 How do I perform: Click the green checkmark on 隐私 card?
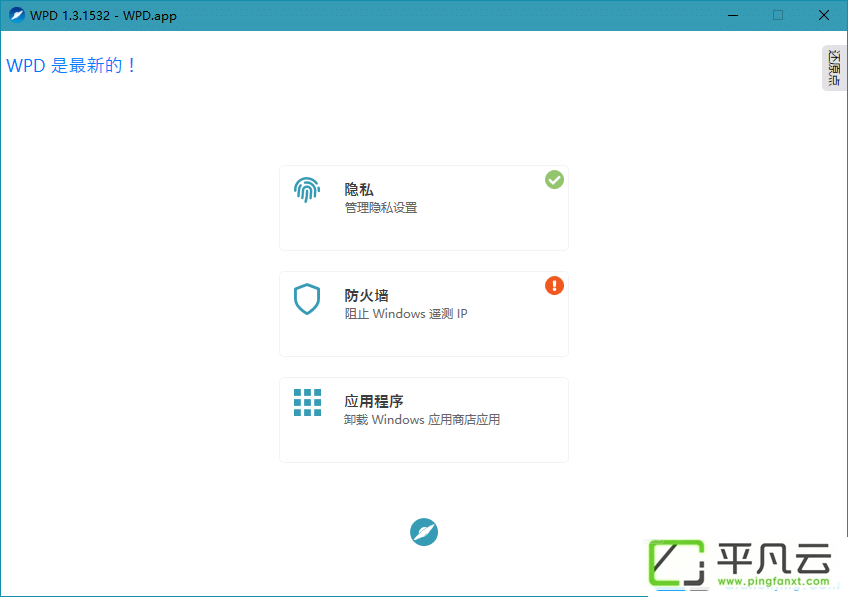tap(554, 180)
